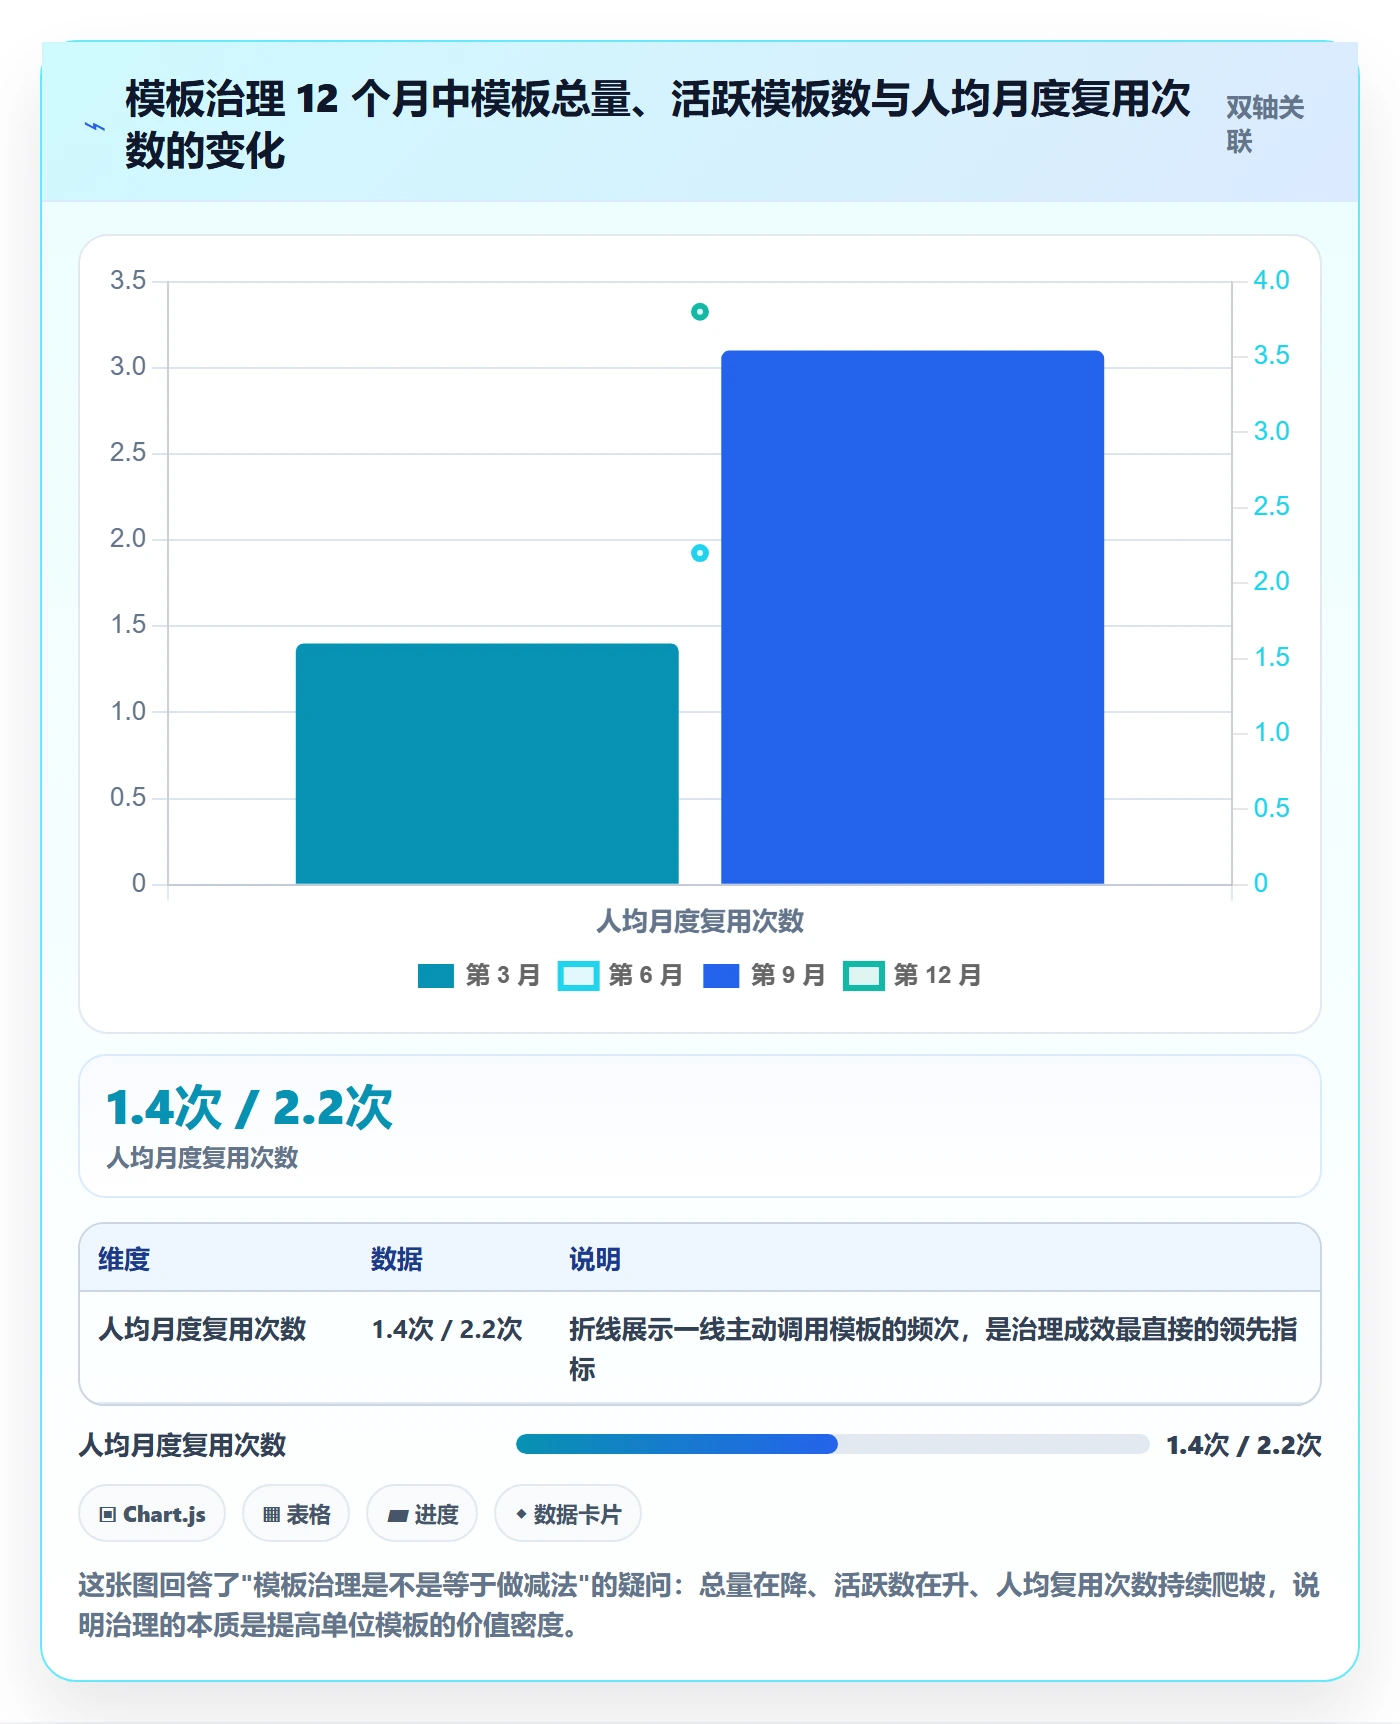Click the blue 第 9 月 bar in chart

[912, 617]
